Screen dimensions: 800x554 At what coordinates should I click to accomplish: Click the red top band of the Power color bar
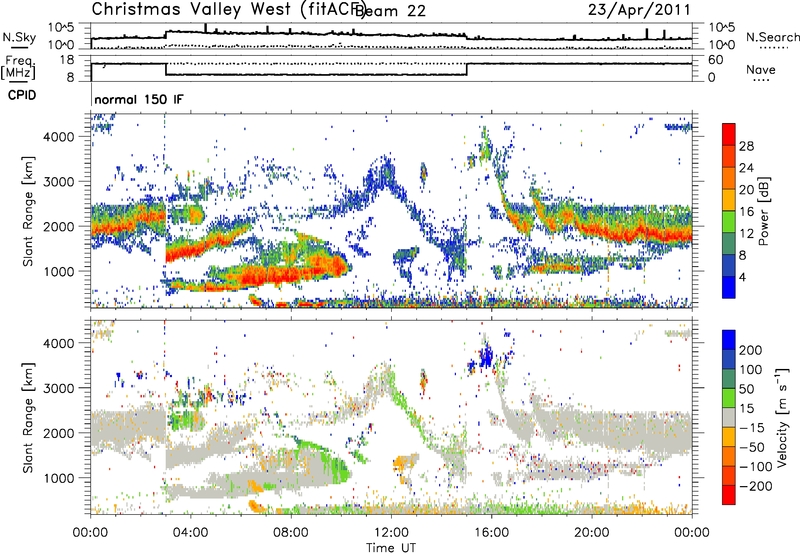click(729, 134)
